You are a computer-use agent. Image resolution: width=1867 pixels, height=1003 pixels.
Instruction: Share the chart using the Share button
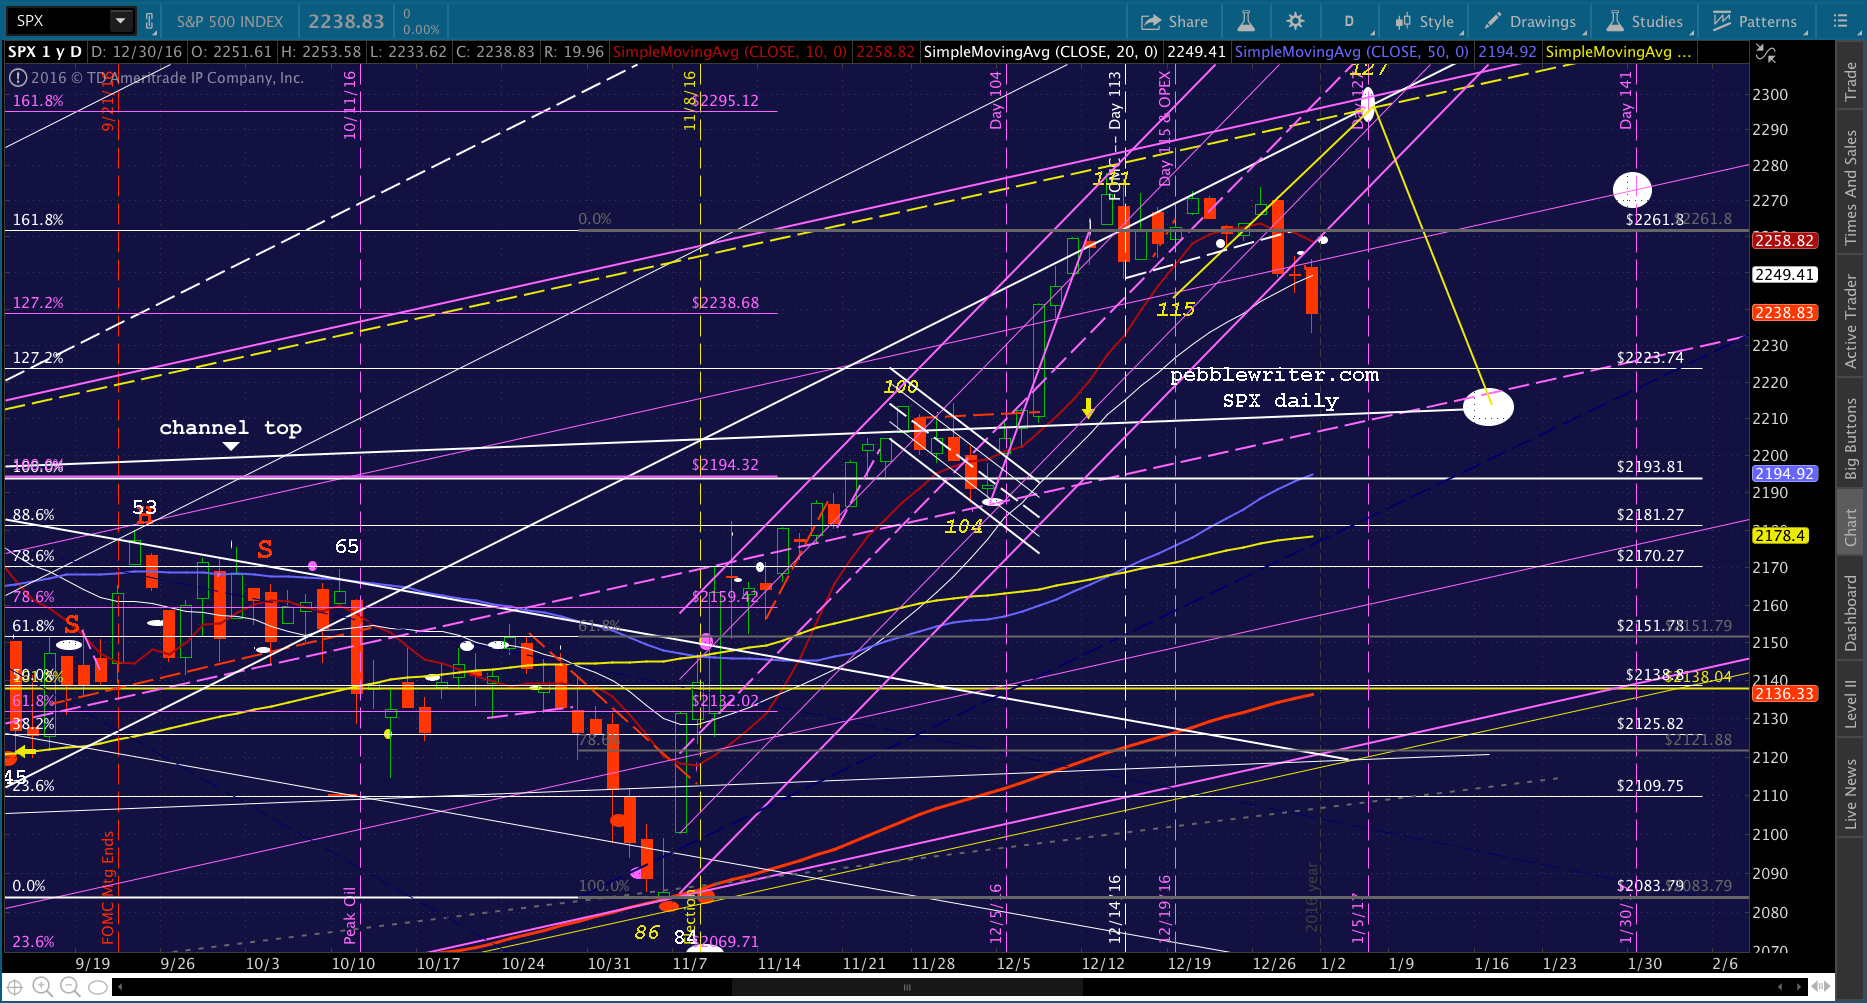1175,21
